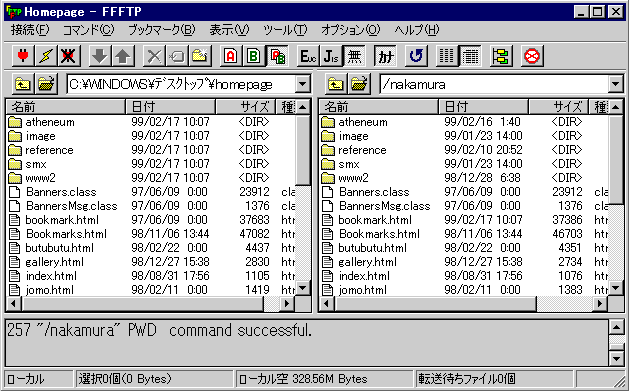Switch to details view mode
Viewport: 629px width, 391px height.
[x=470, y=56]
